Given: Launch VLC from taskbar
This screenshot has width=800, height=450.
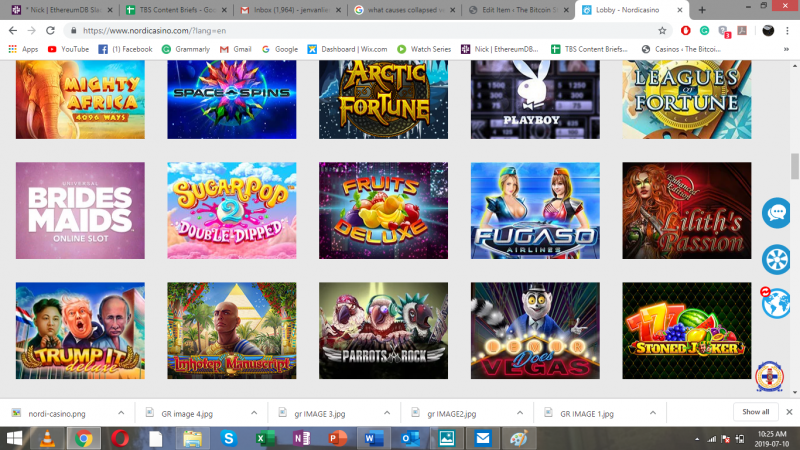Looking at the screenshot, I should [x=47, y=438].
